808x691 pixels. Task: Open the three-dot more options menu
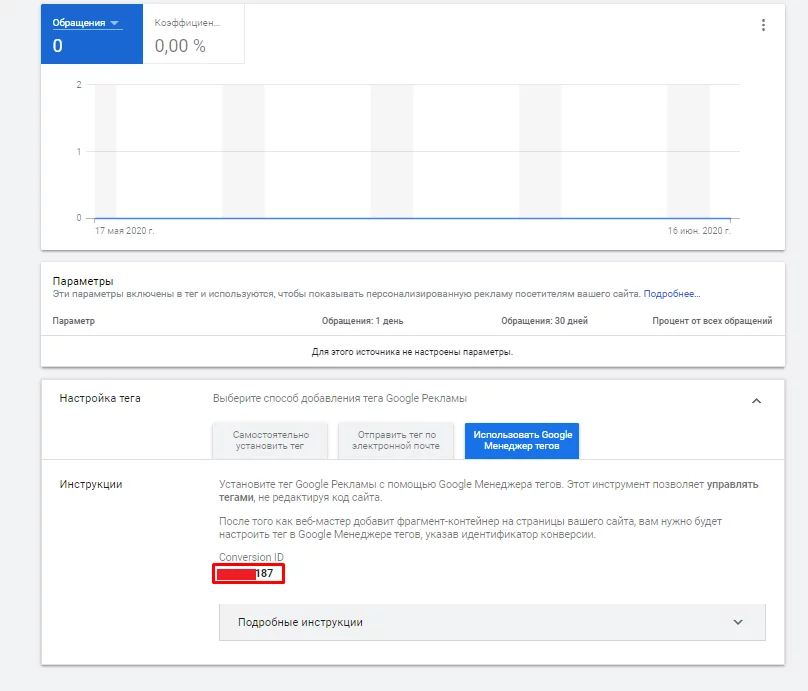(x=763, y=25)
